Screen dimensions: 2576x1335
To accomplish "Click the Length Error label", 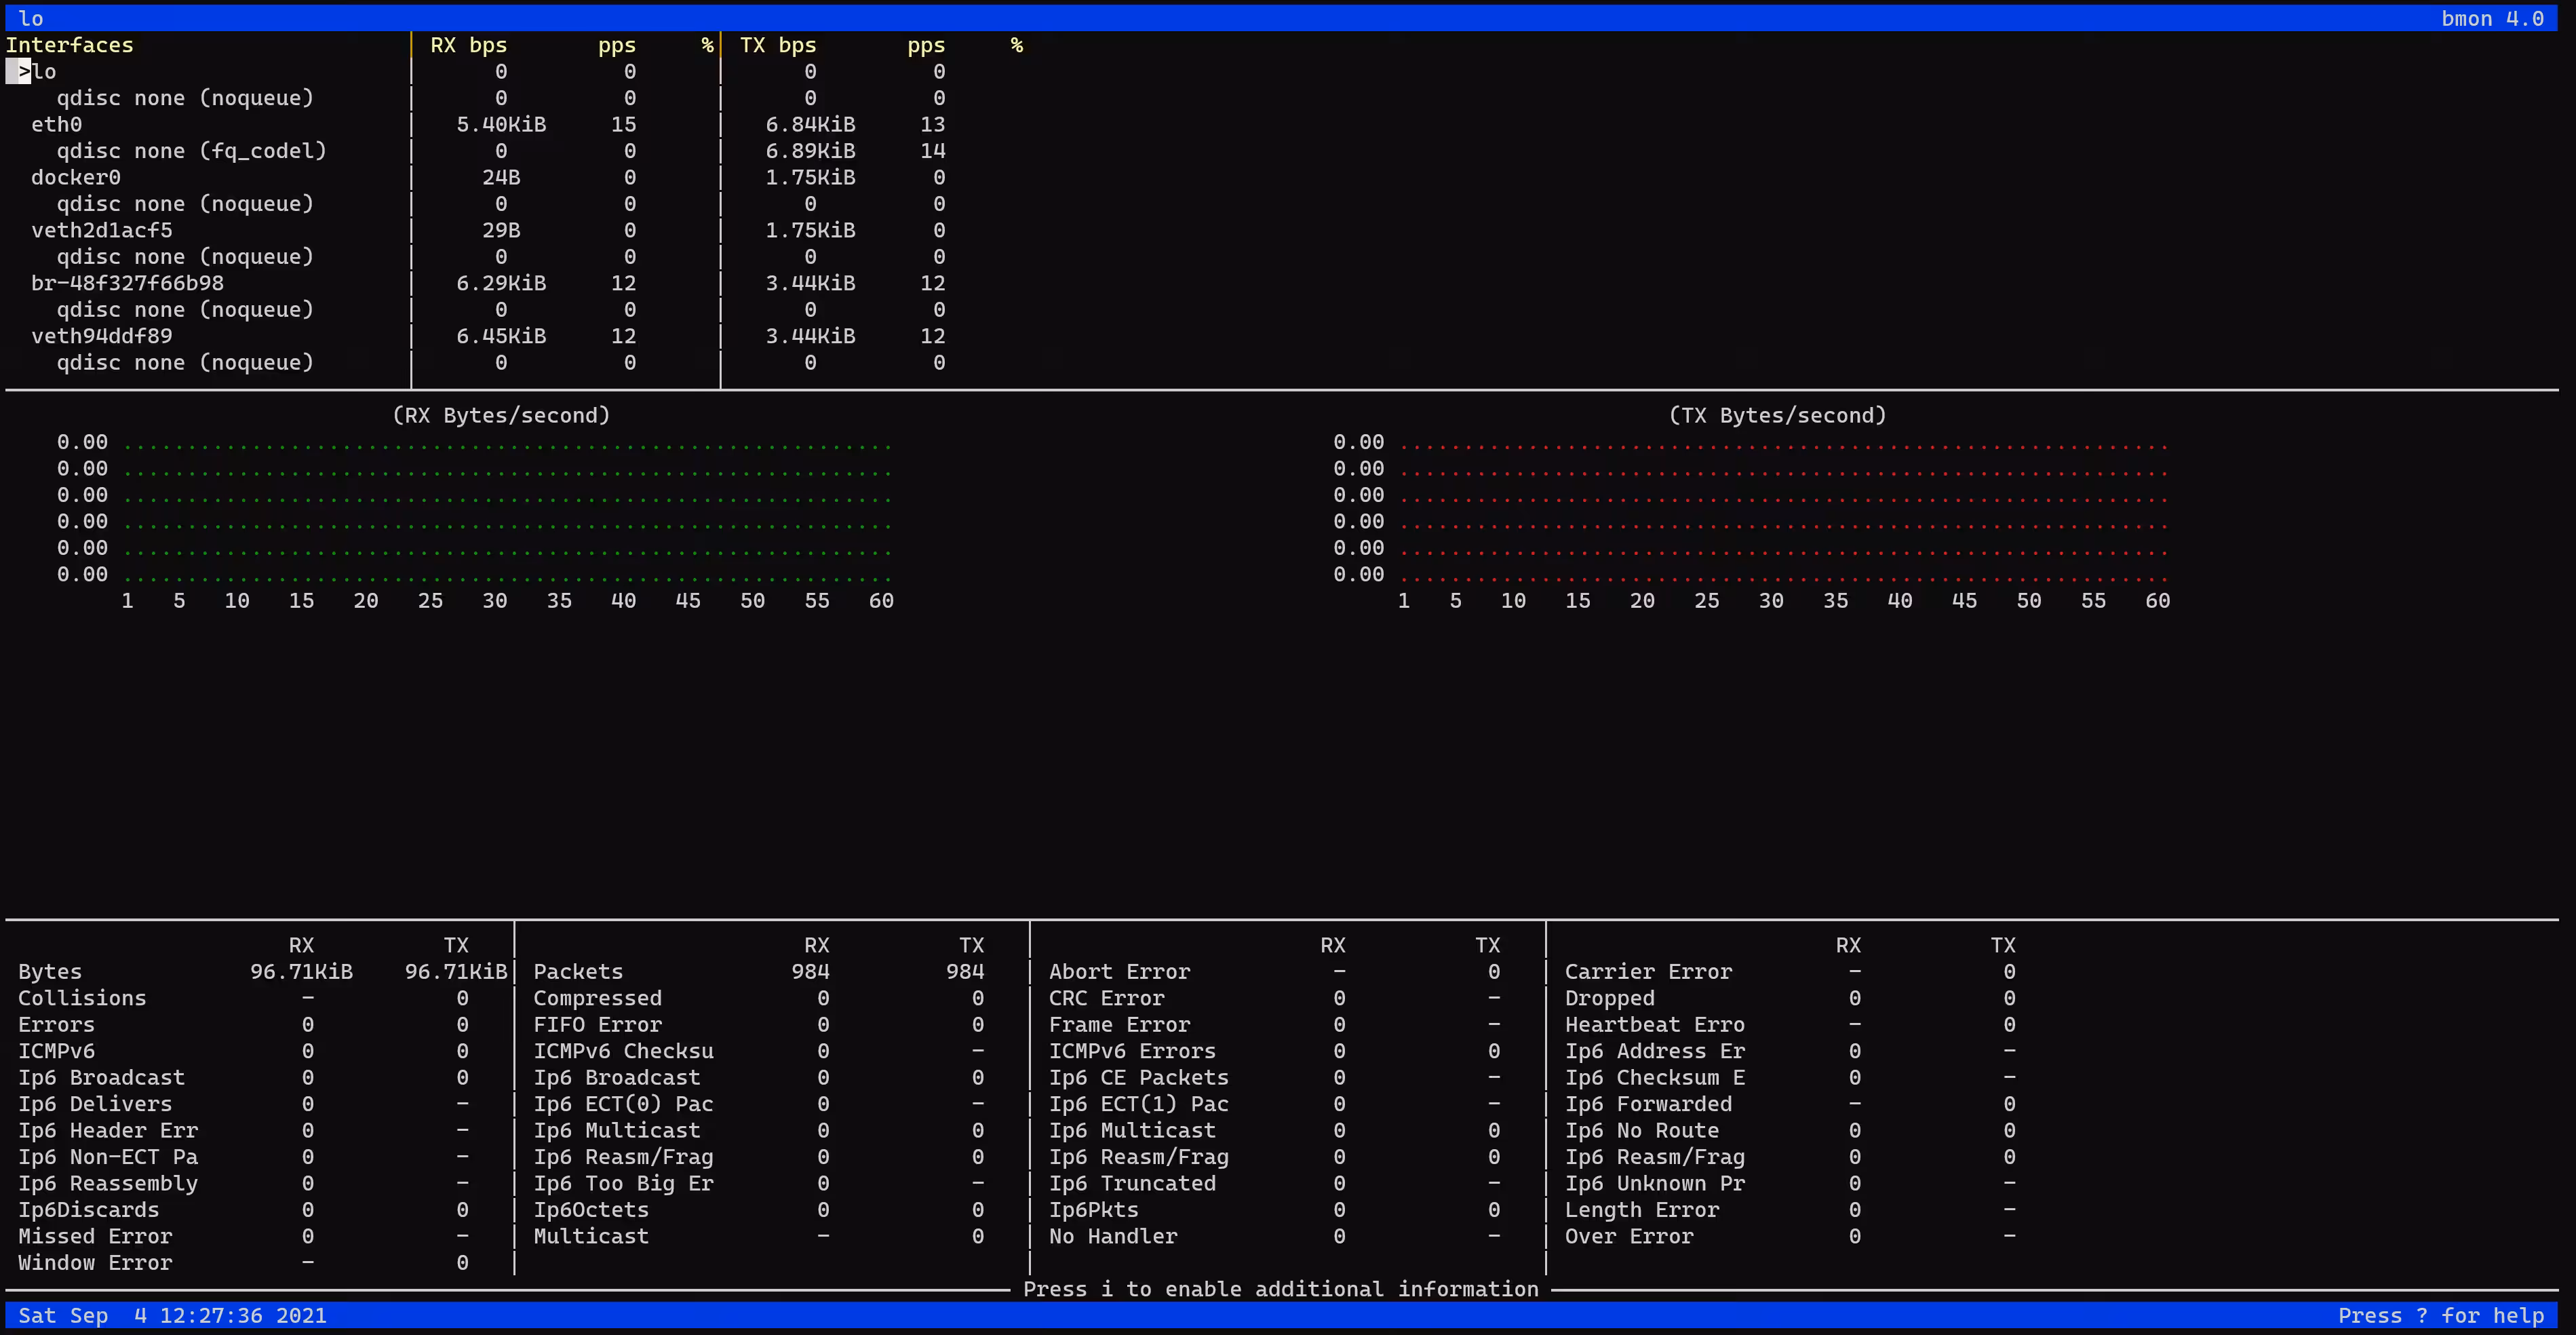I will [1641, 1210].
